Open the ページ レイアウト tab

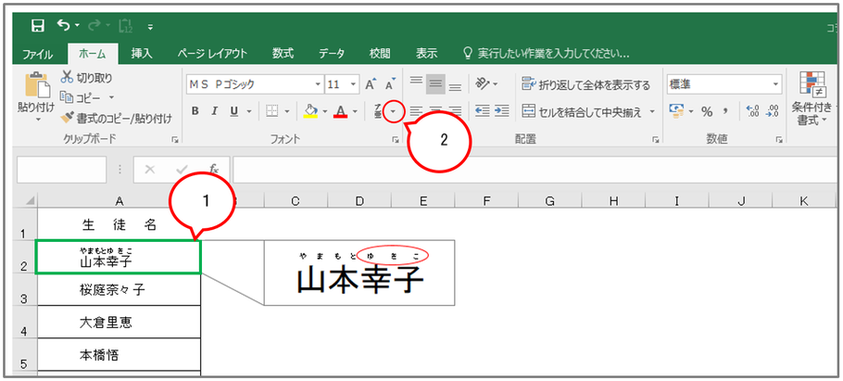pos(212,54)
